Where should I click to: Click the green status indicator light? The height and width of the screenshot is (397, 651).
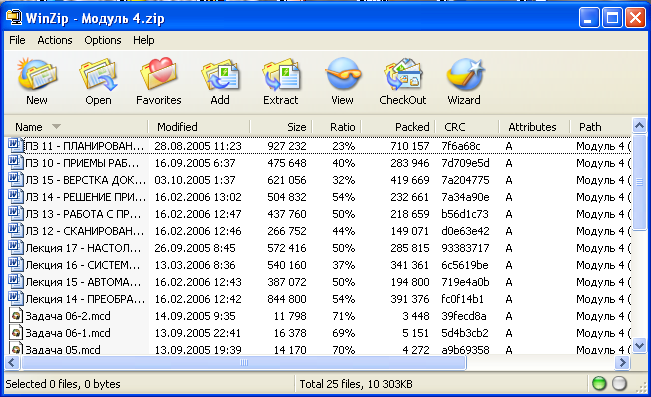point(599,383)
